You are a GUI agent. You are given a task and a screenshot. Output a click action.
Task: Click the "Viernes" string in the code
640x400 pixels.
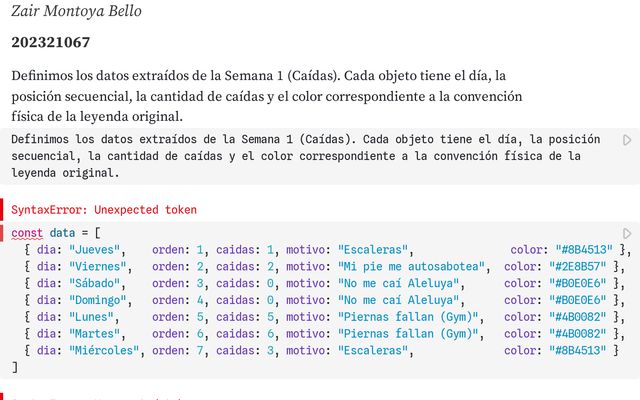tap(98, 267)
